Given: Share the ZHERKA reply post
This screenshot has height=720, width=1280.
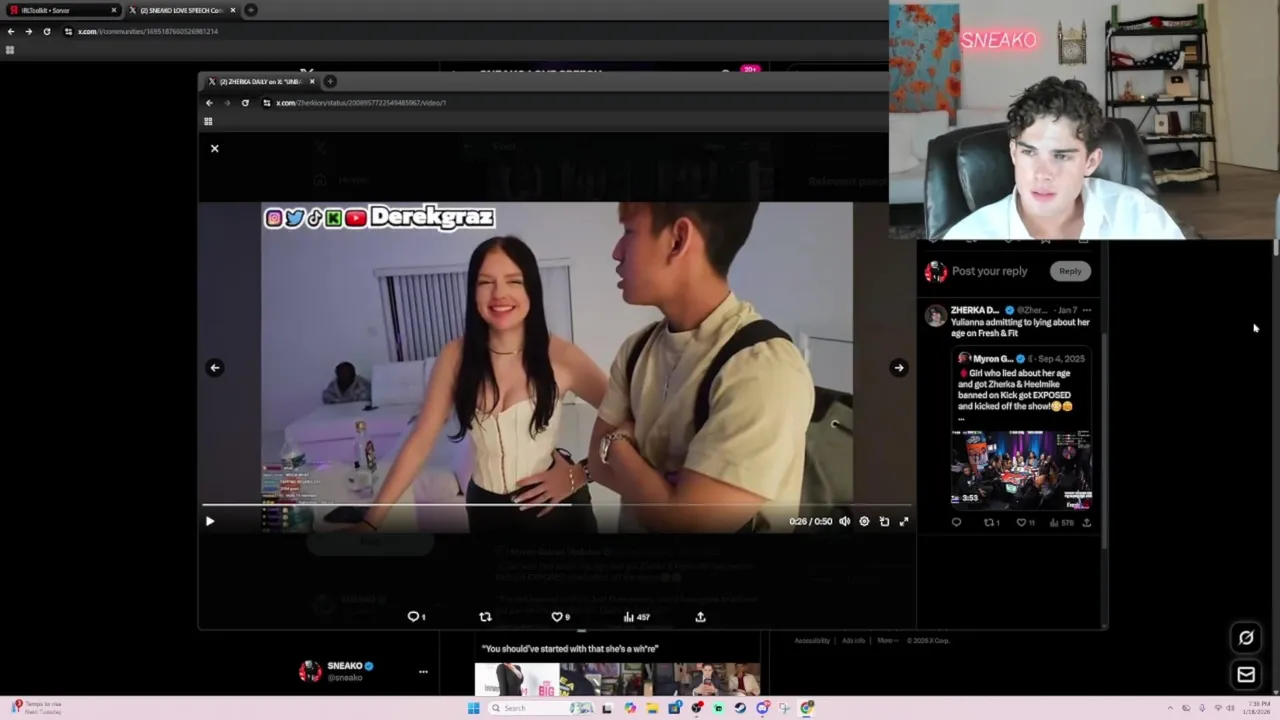Looking at the screenshot, I should (1087, 522).
